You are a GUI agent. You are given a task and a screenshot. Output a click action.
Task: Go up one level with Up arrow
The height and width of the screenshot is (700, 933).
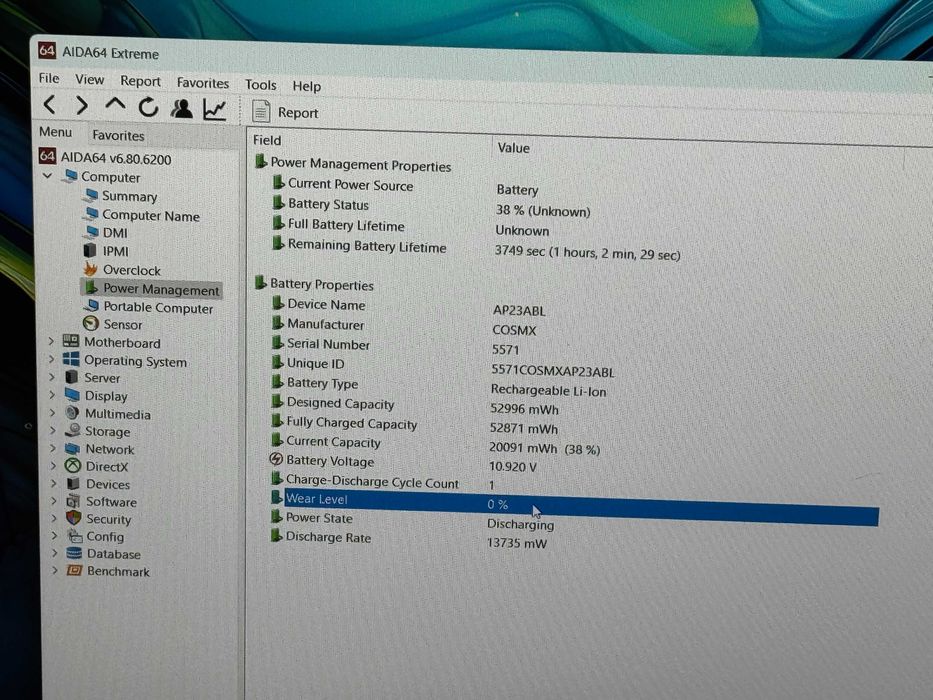pos(115,105)
